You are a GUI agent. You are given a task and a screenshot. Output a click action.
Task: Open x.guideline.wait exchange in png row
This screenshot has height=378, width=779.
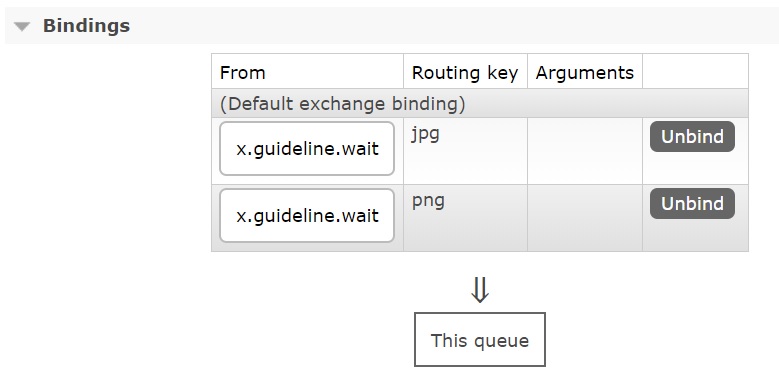pyautogui.click(x=307, y=216)
